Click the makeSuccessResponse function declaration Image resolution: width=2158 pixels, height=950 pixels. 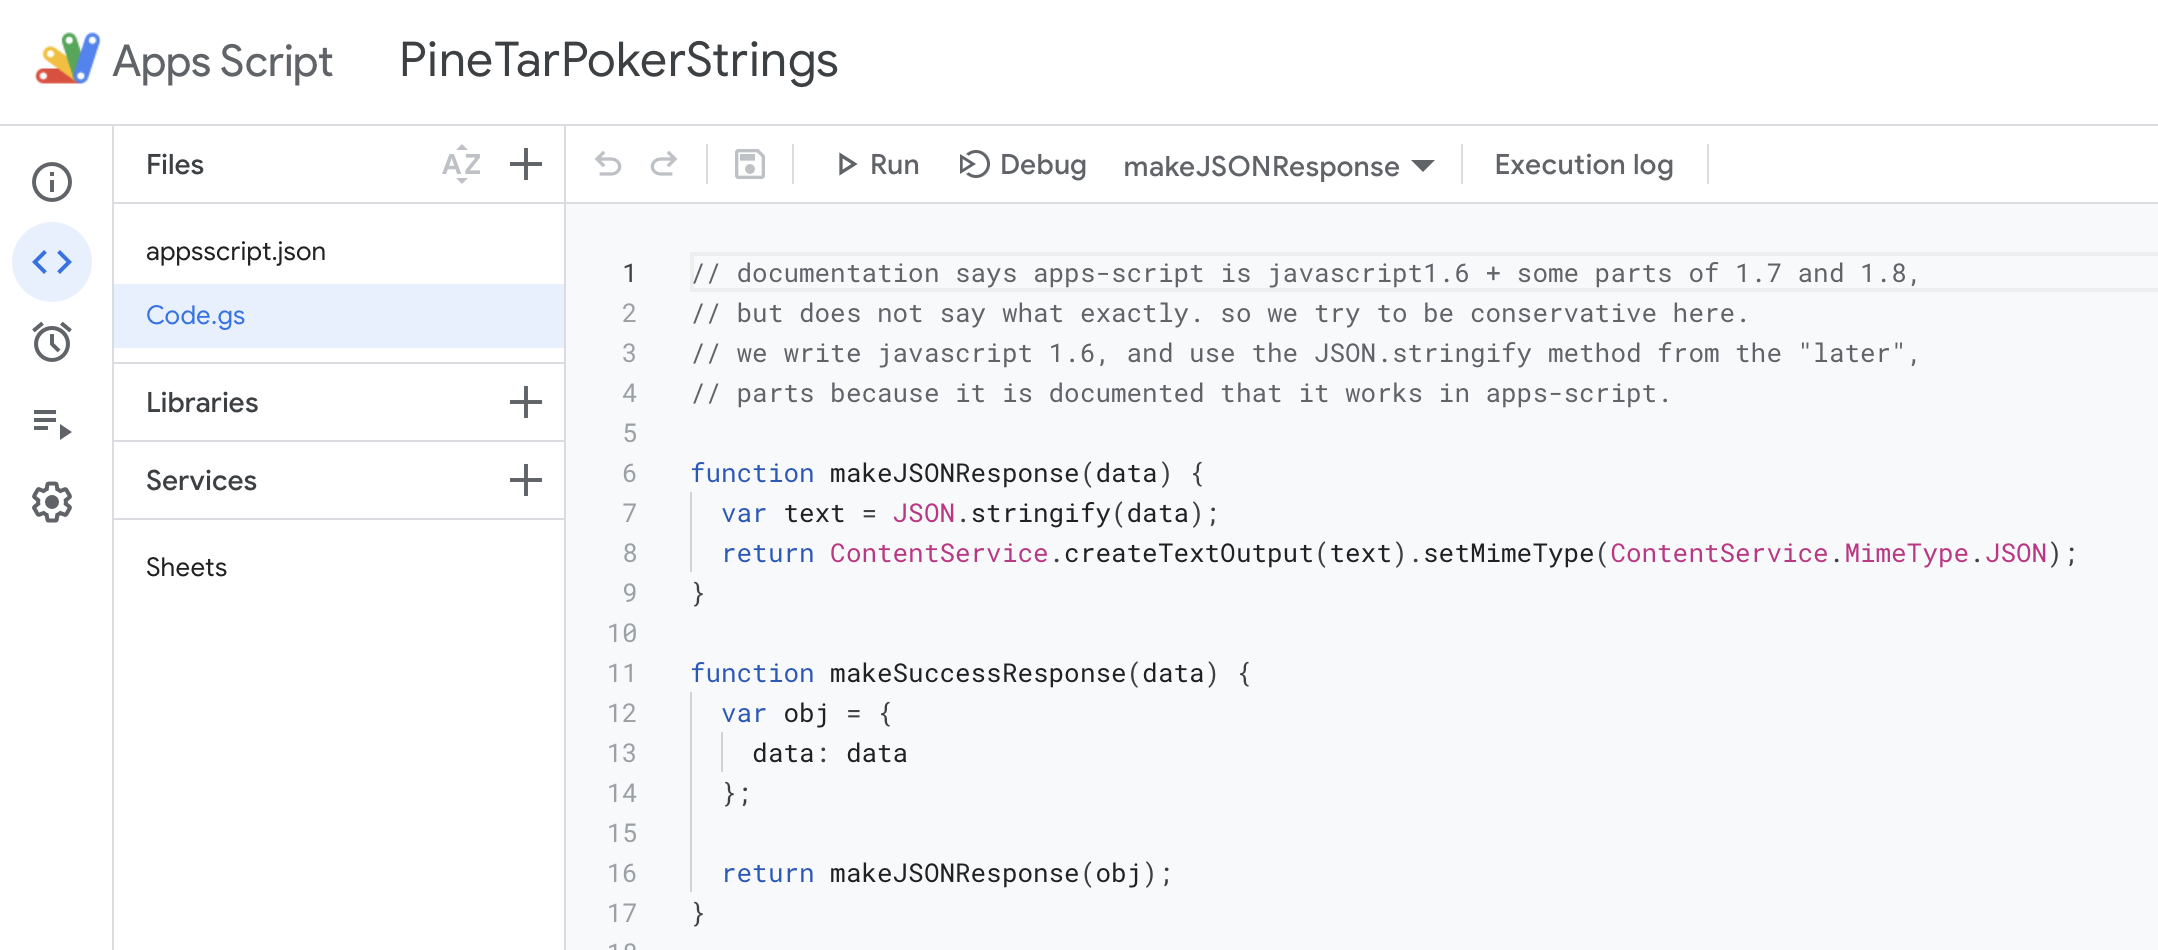[x=970, y=673]
